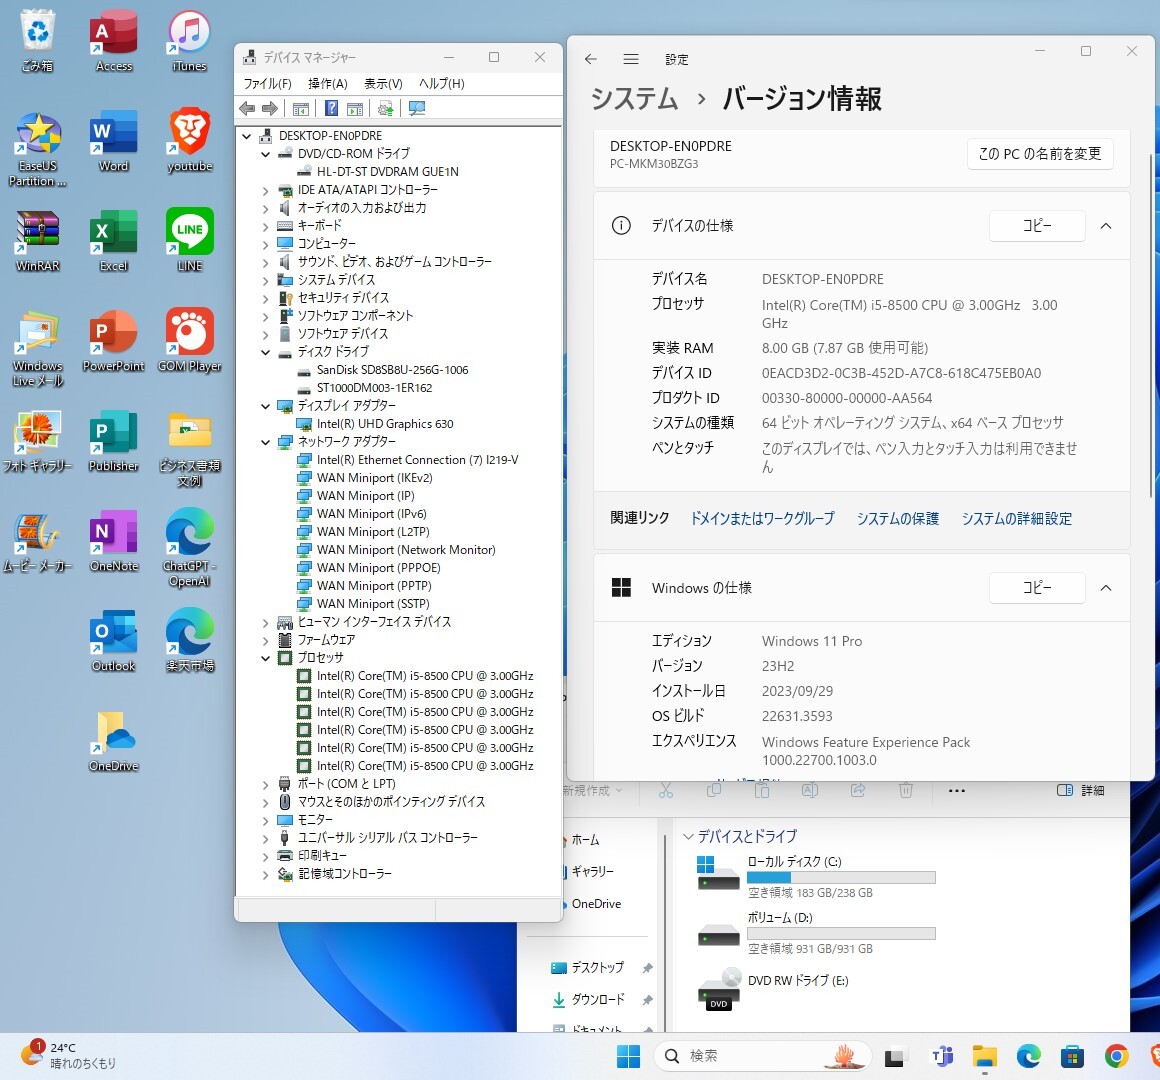Select the Outlook desktop shortcut
This screenshot has height=1080, width=1160.
pyautogui.click(x=113, y=641)
